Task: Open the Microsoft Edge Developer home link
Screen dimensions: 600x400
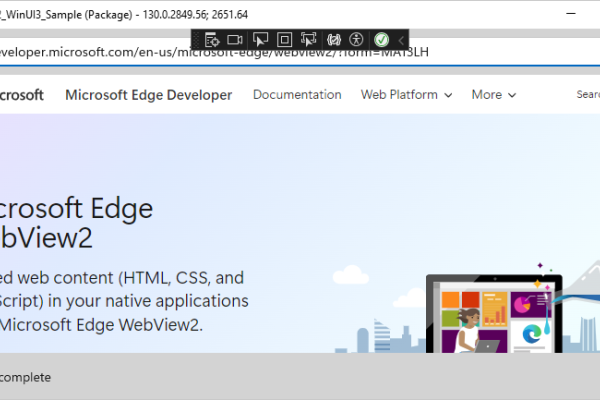Action: 148,95
